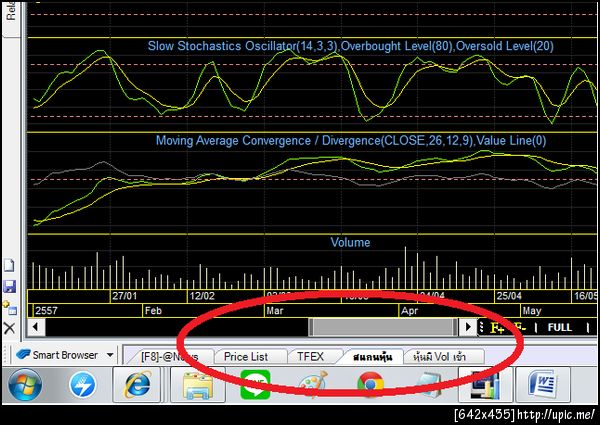Select the สแกนหุ้น tab
Screen dimensions: 600x425
point(372,357)
